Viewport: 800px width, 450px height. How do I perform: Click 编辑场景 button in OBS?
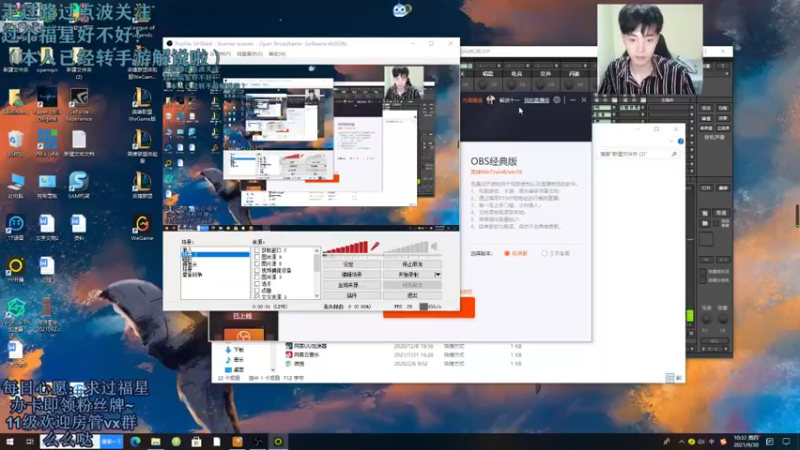[x=352, y=274]
